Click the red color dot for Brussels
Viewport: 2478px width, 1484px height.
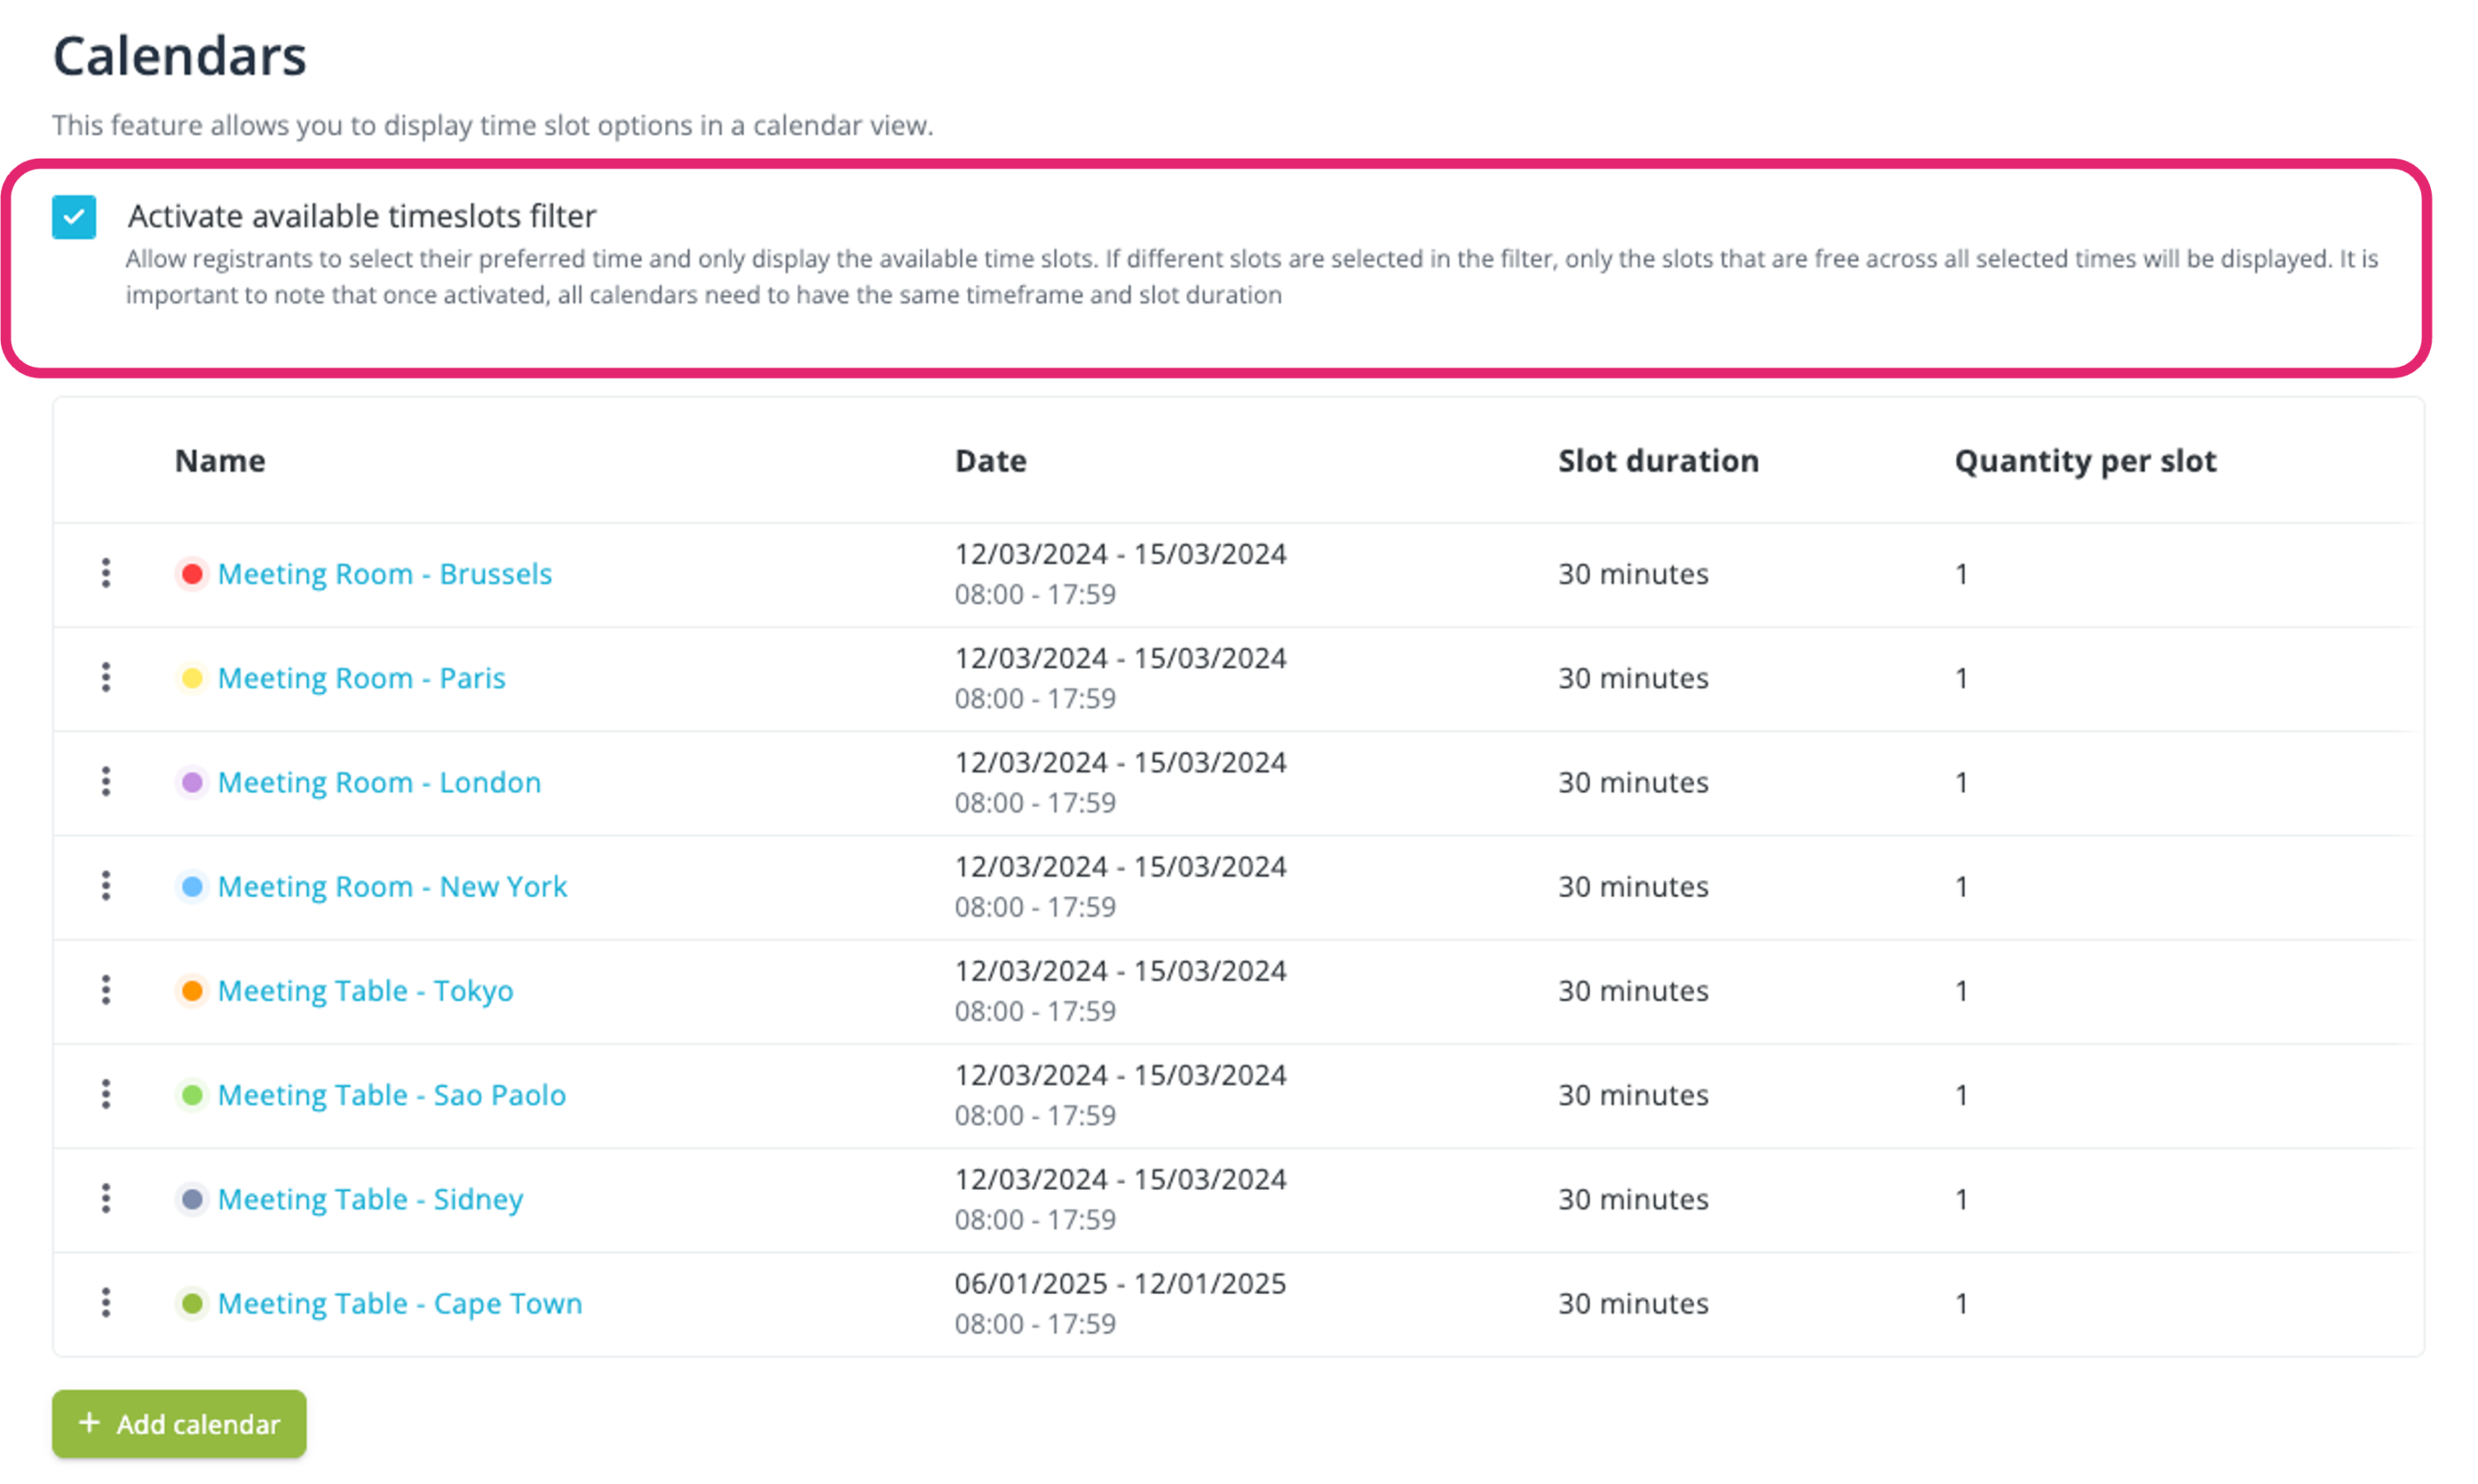[192, 574]
